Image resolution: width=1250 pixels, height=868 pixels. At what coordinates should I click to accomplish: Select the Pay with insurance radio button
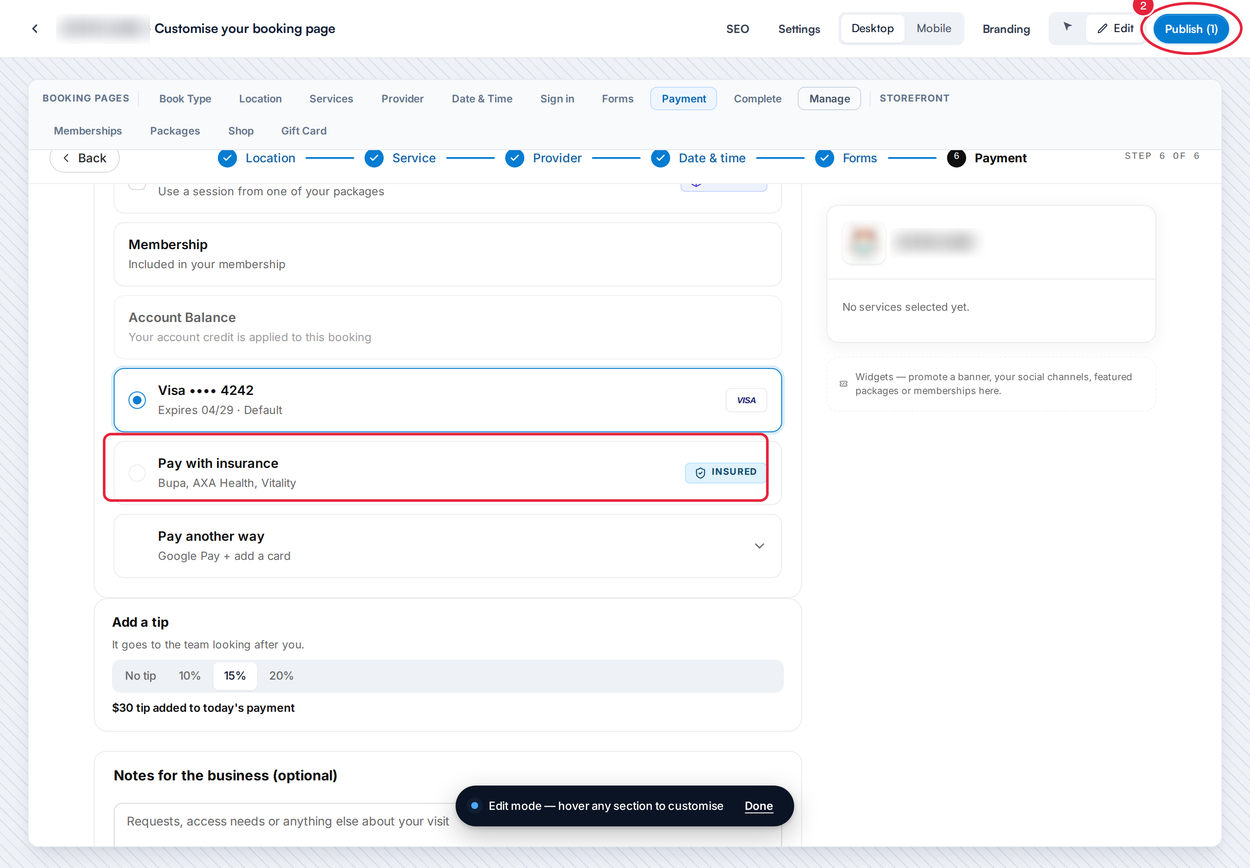coord(137,473)
